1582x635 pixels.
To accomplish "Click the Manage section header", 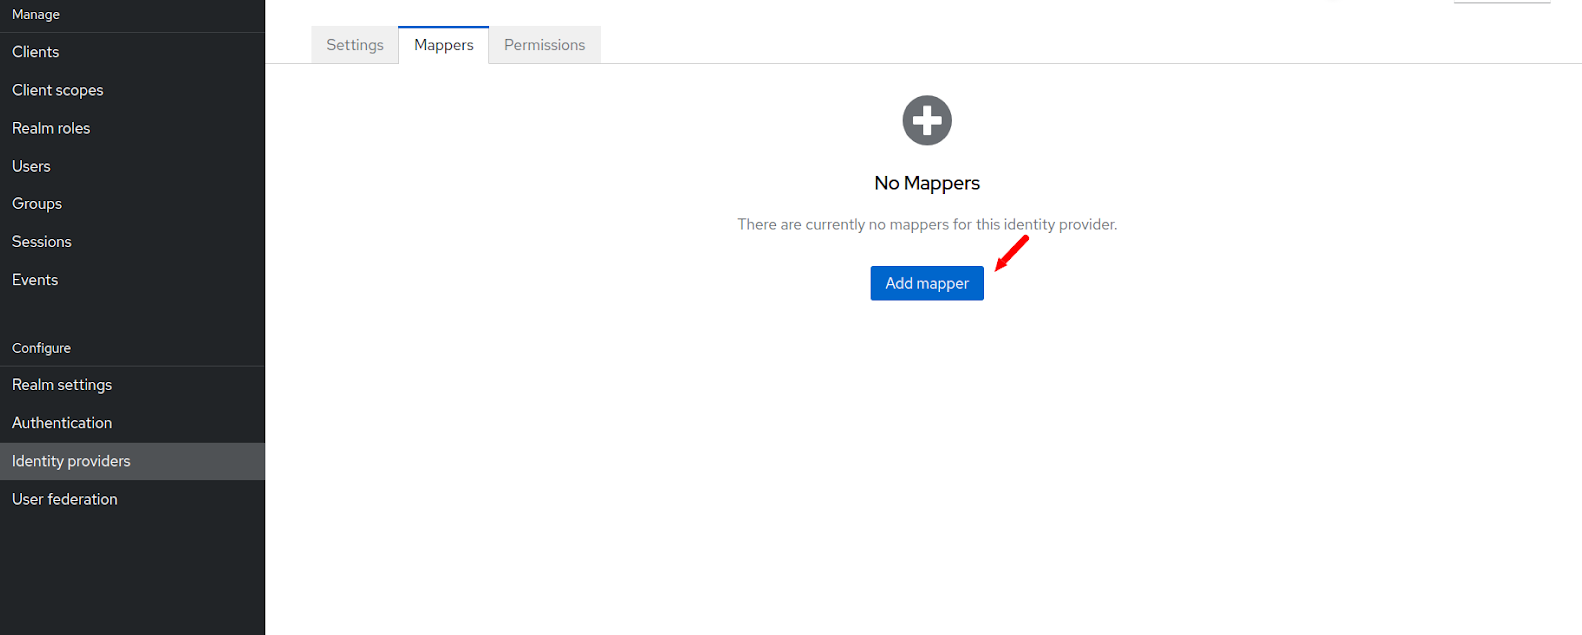I will click(x=36, y=15).
